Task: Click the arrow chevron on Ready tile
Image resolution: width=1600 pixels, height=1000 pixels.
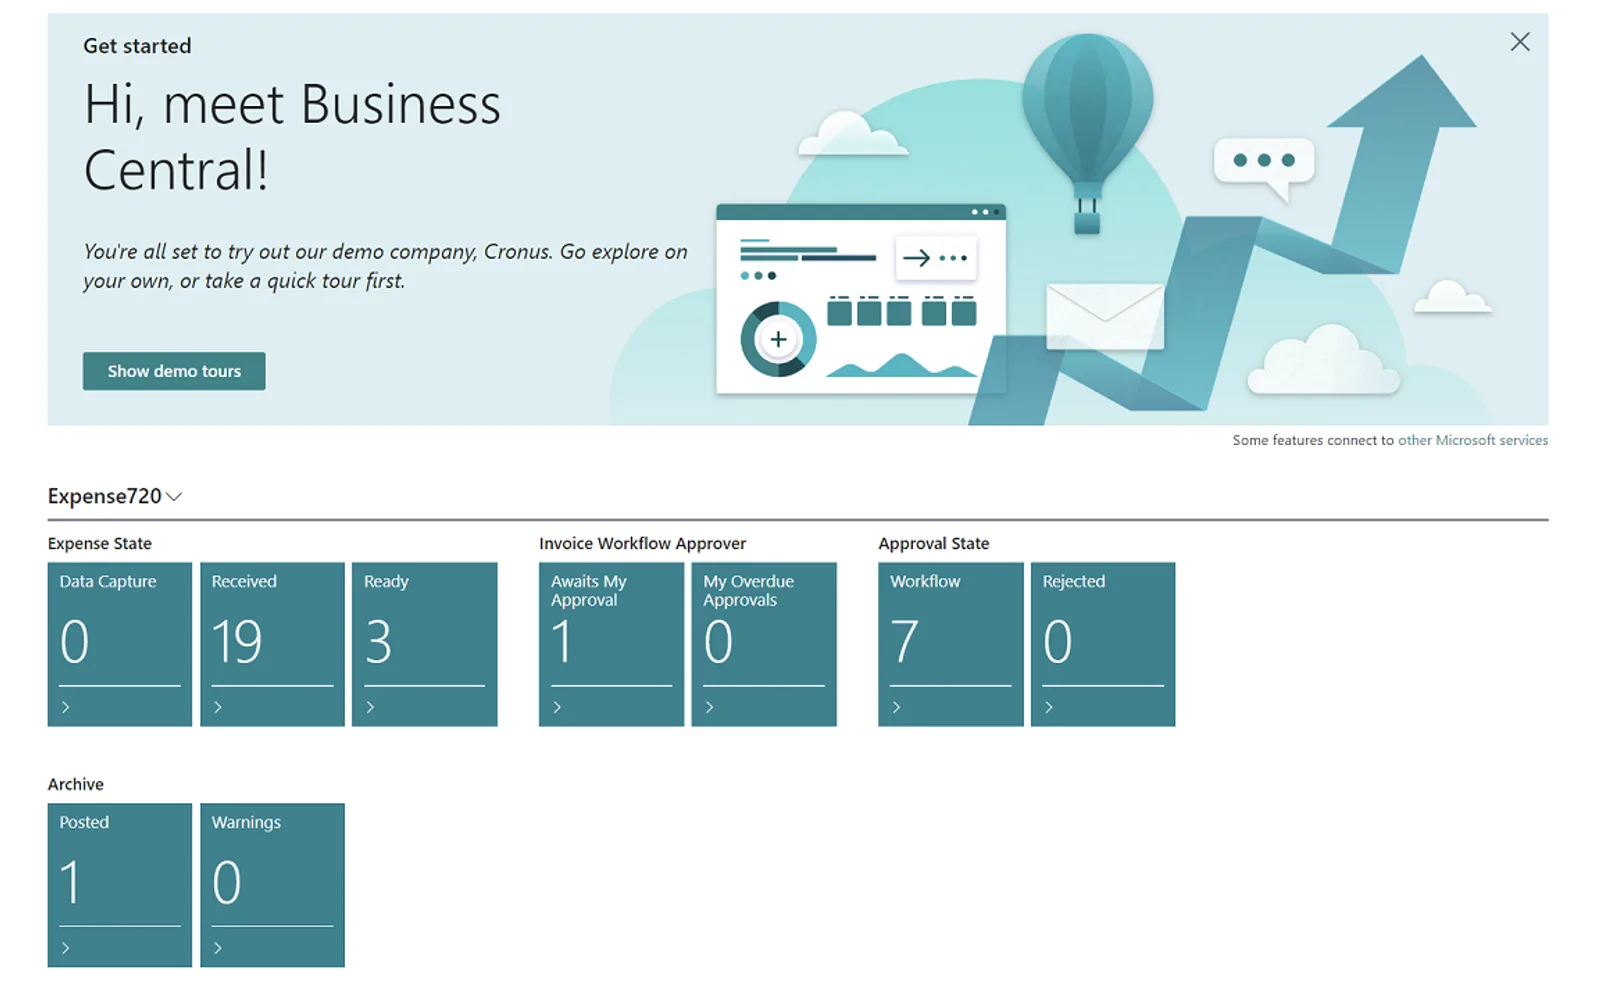Action: coord(370,707)
